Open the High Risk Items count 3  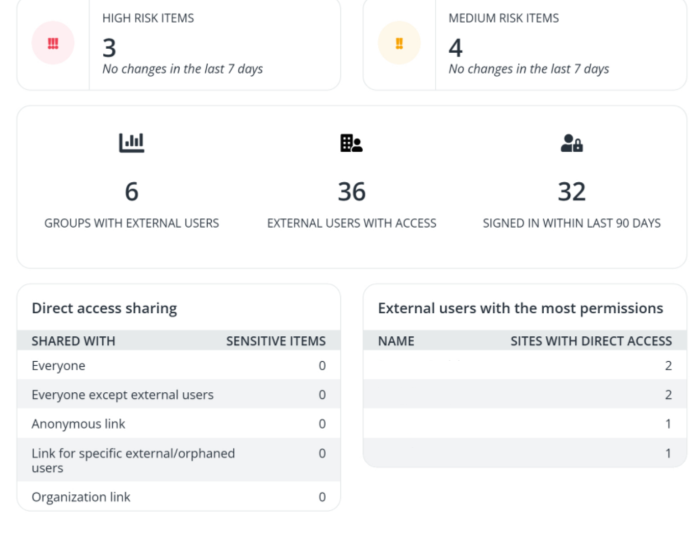110,47
